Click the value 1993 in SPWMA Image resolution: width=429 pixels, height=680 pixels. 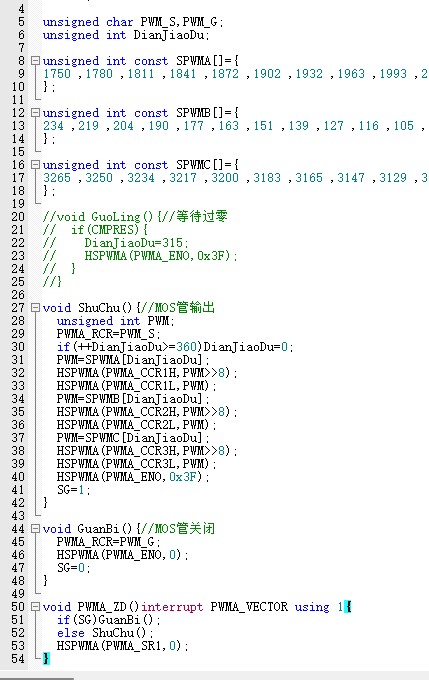point(393,74)
